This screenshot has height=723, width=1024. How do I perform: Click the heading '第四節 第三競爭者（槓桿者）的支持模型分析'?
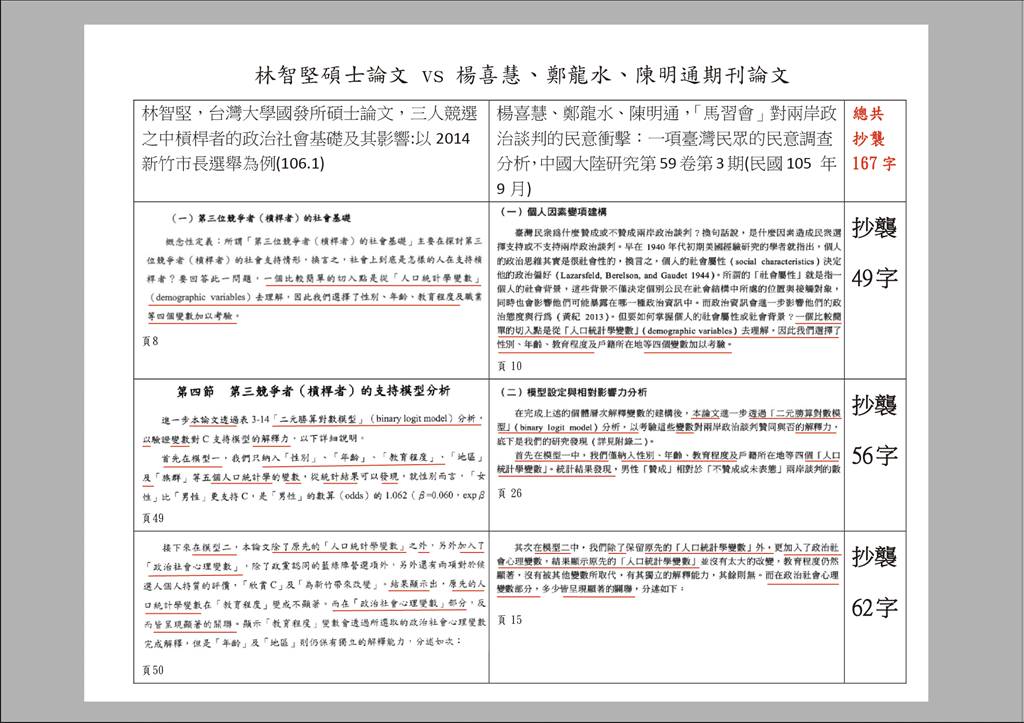click(x=313, y=391)
